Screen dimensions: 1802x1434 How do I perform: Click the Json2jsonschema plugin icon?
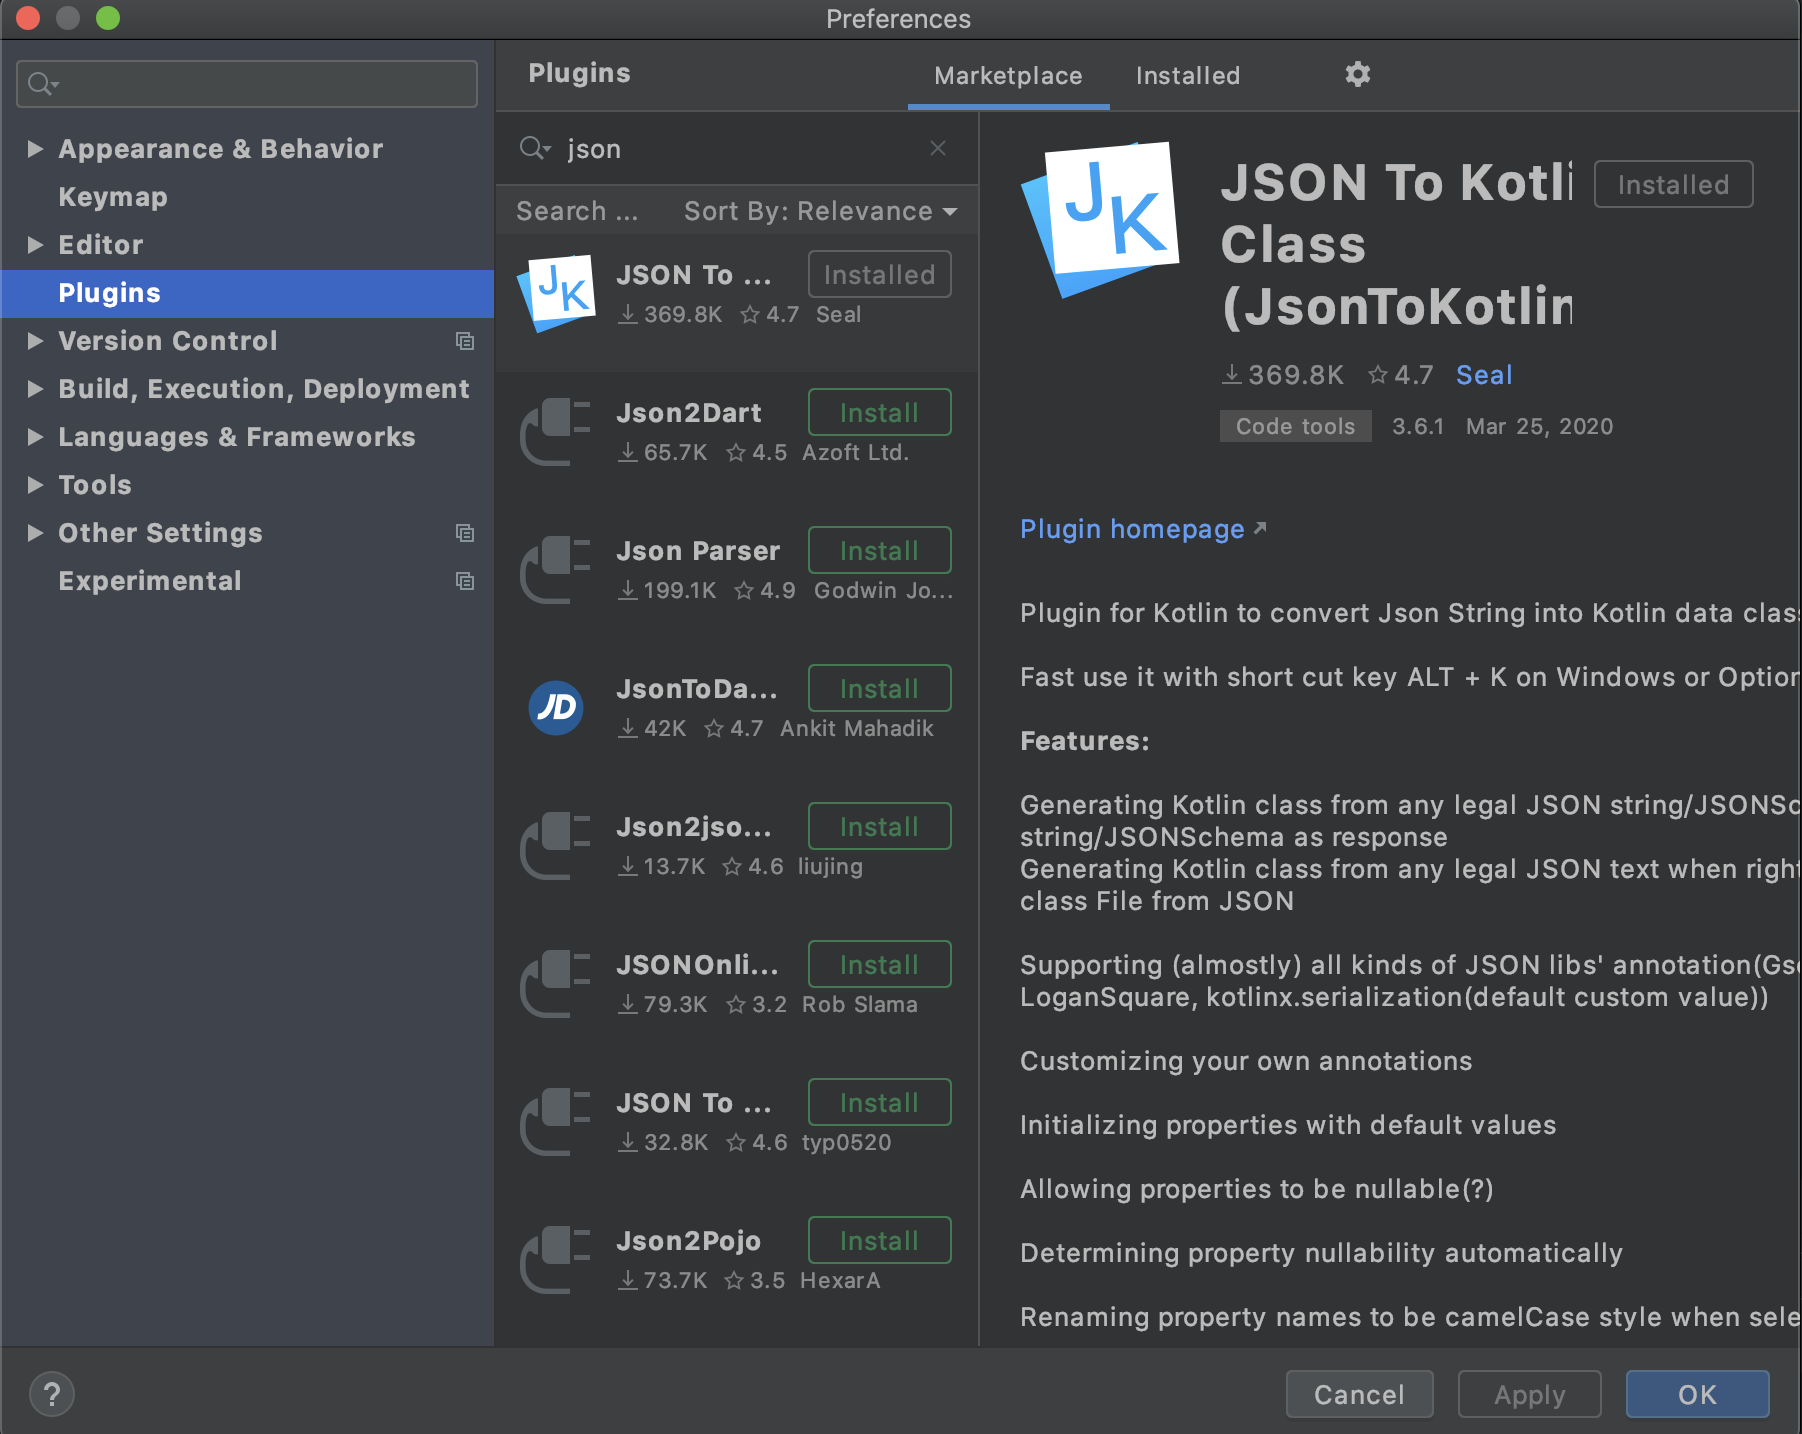coord(556,845)
